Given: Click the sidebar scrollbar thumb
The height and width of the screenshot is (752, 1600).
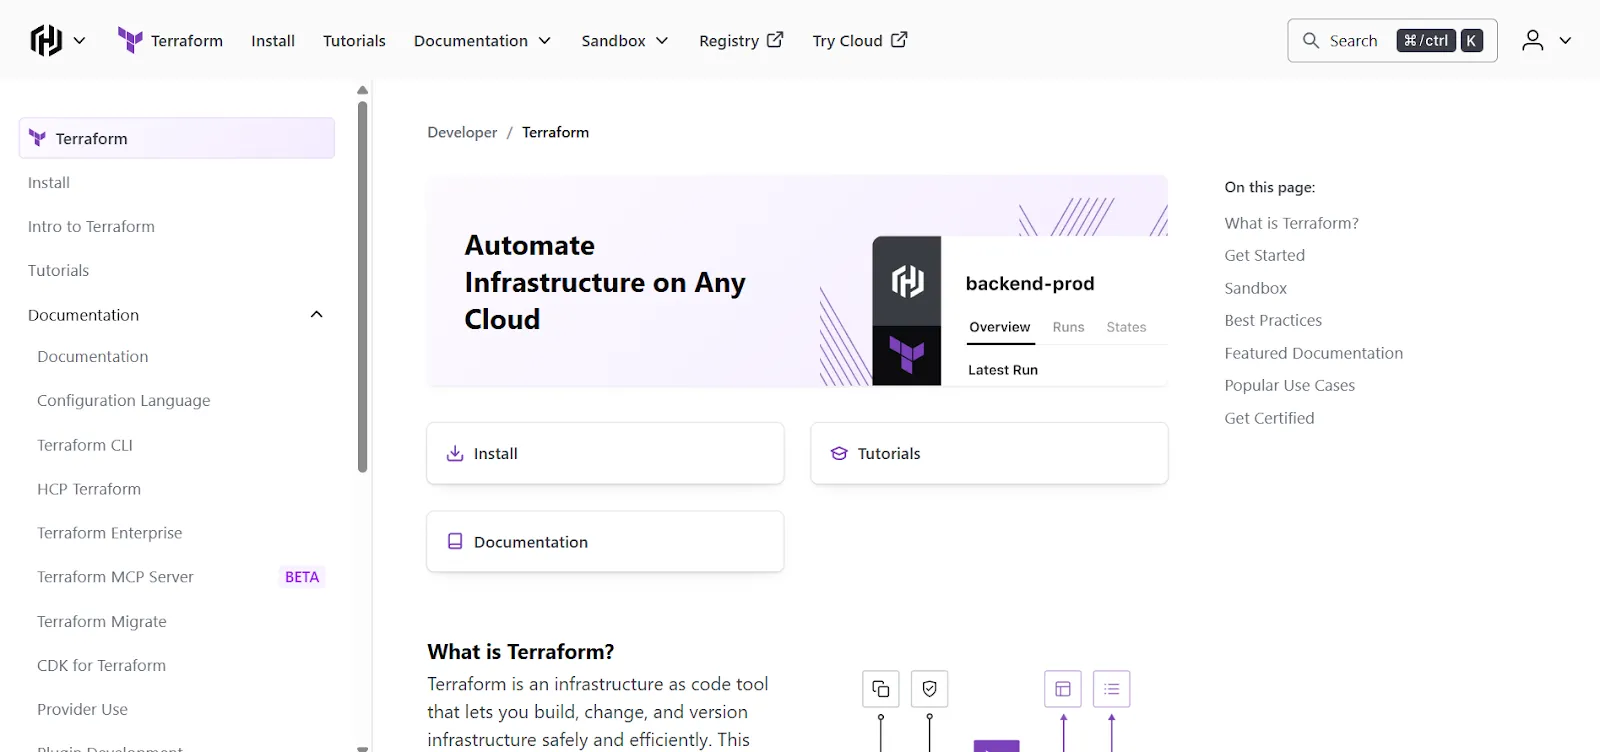Looking at the screenshot, I should (362, 286).
